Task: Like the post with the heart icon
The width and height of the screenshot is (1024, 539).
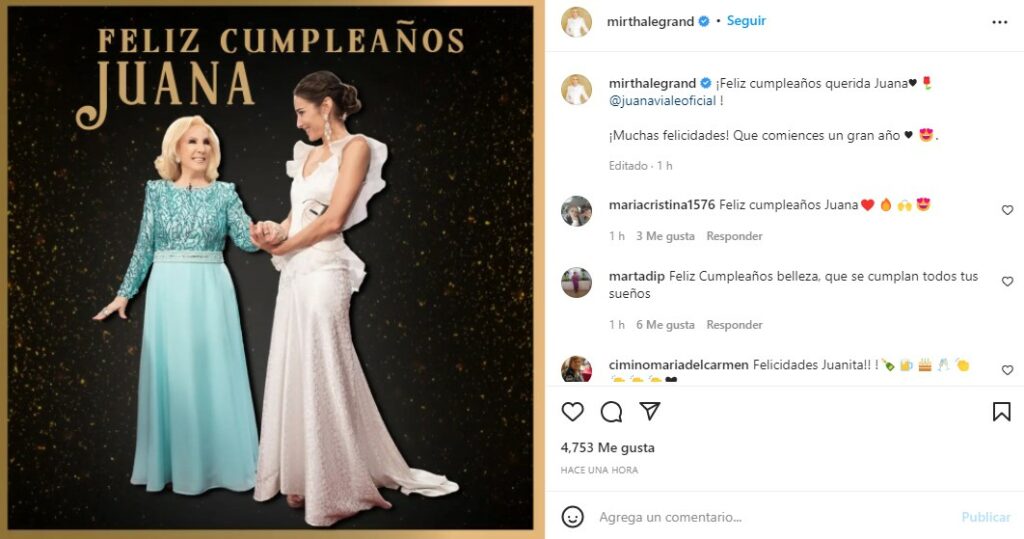Action: [573, 412]
